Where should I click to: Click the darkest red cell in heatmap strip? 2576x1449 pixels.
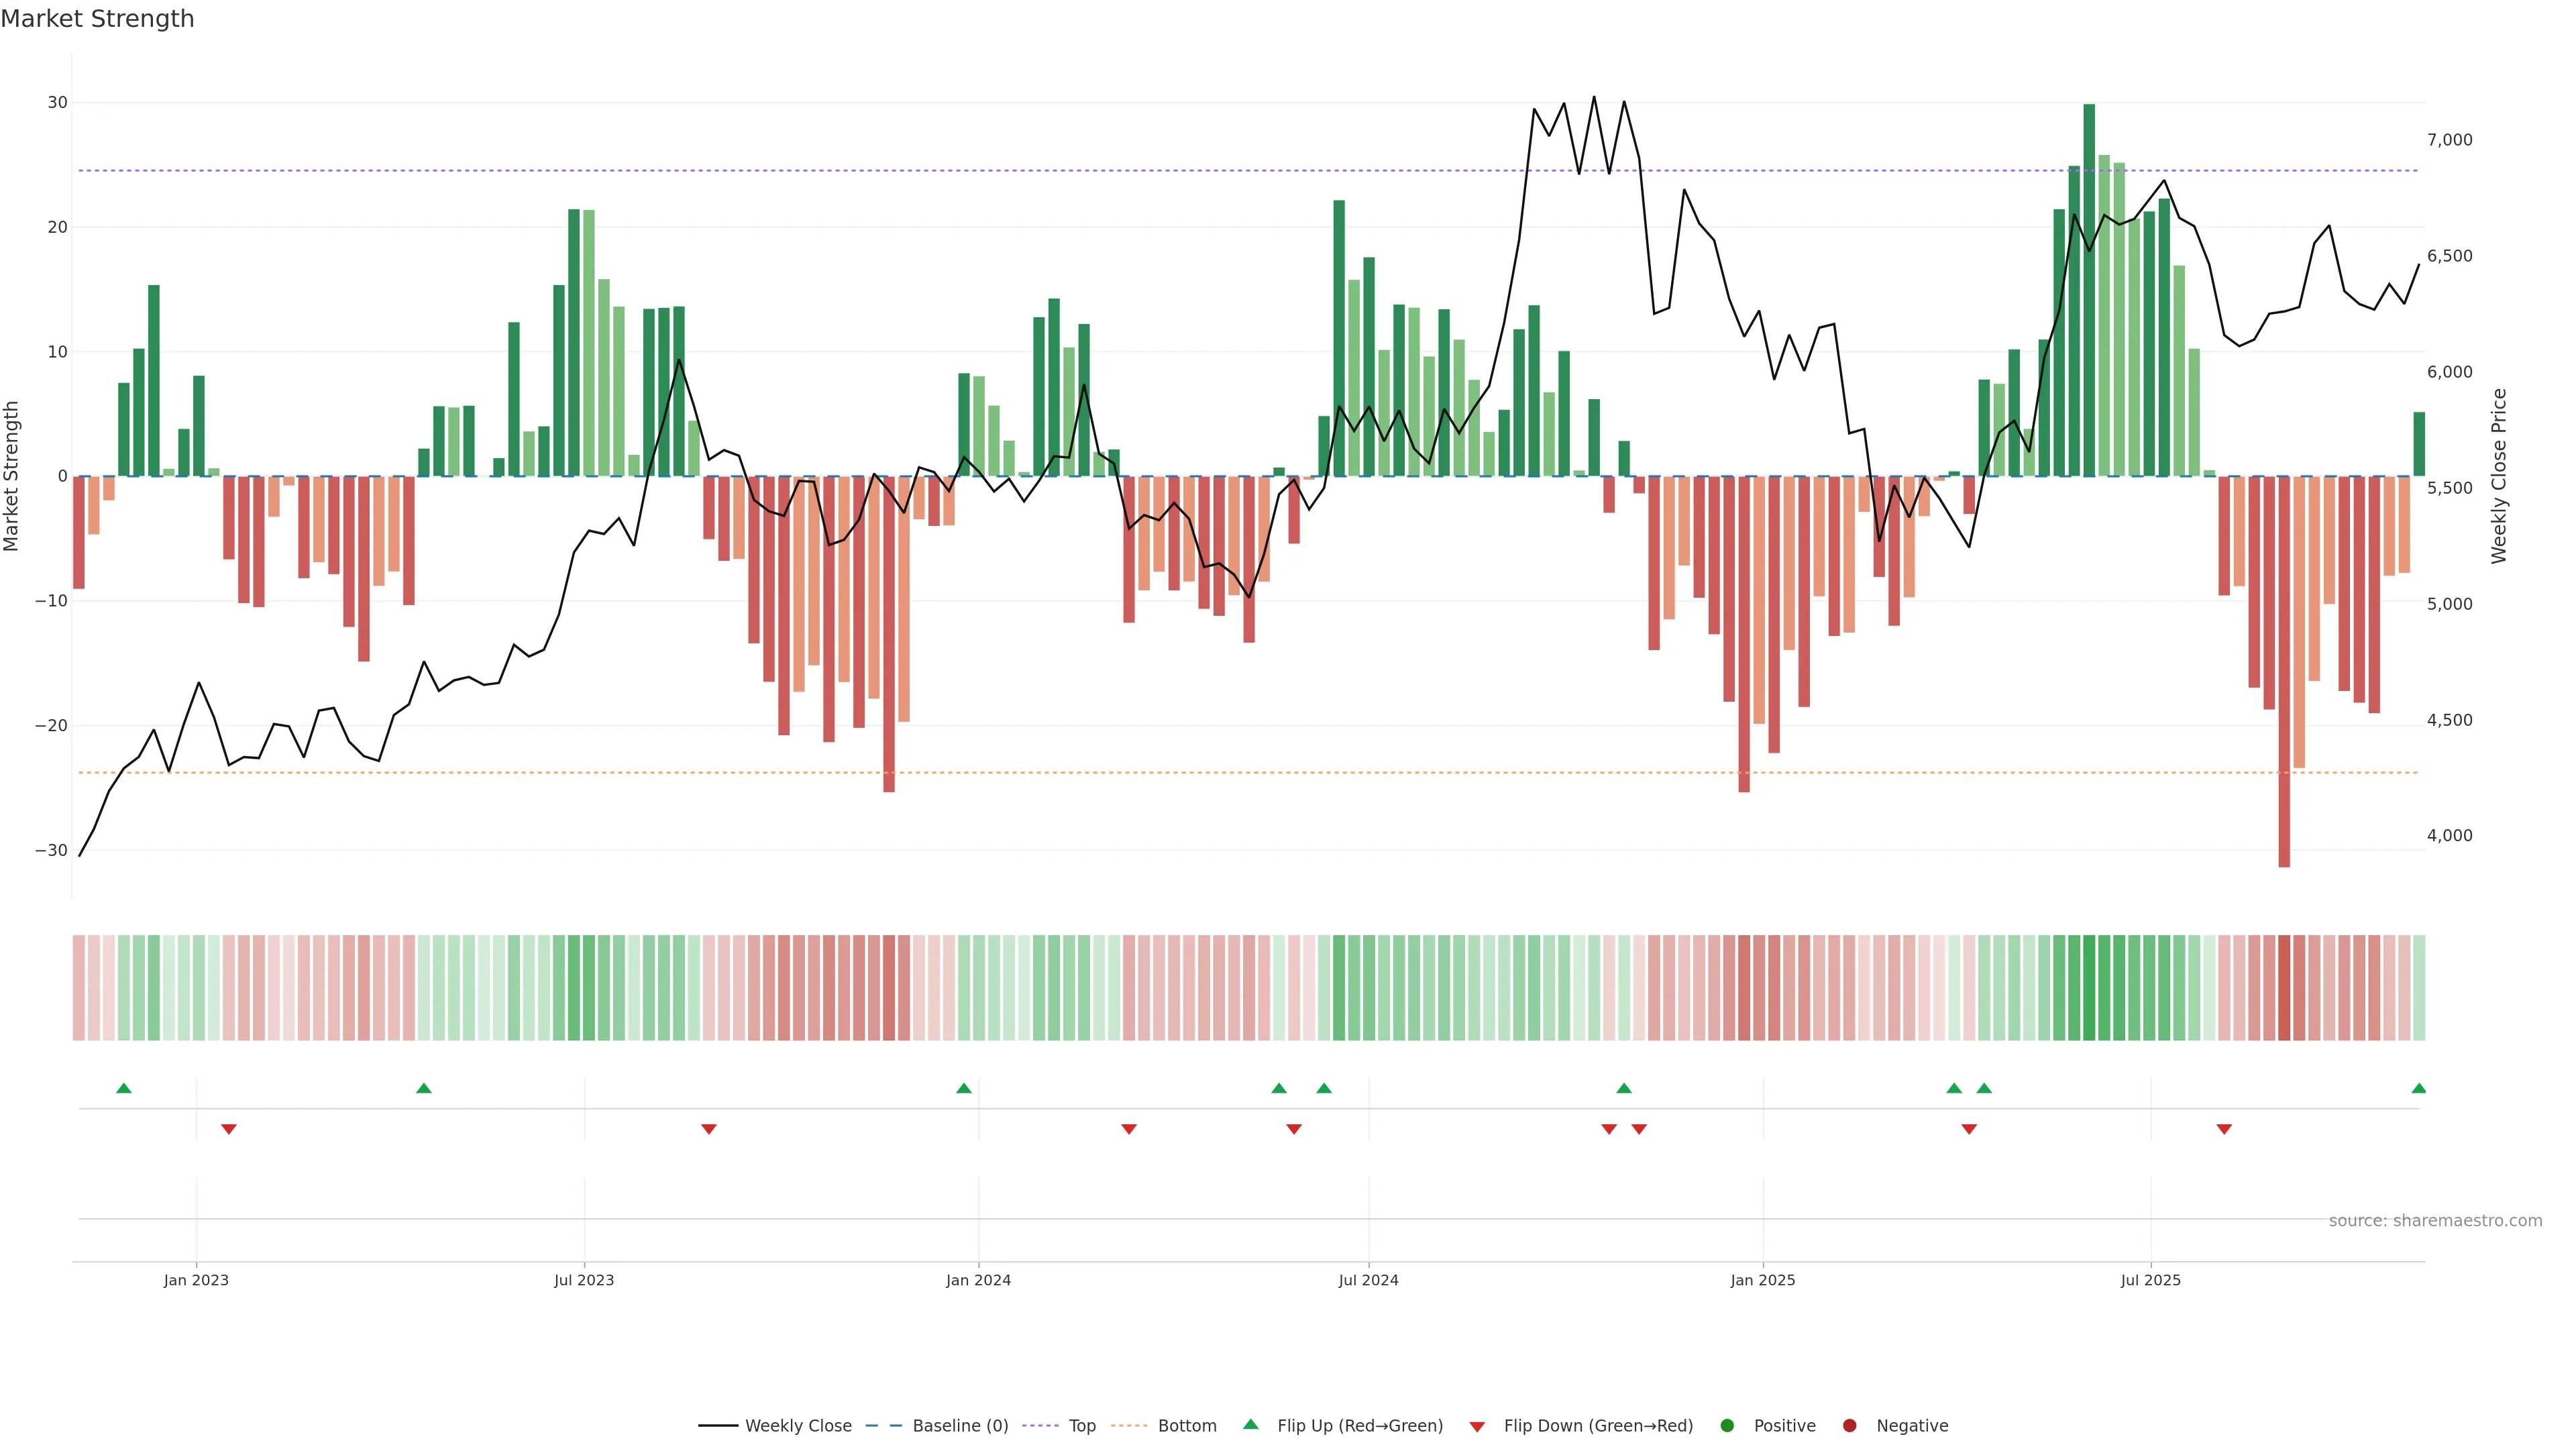(x=2284, y=987)
